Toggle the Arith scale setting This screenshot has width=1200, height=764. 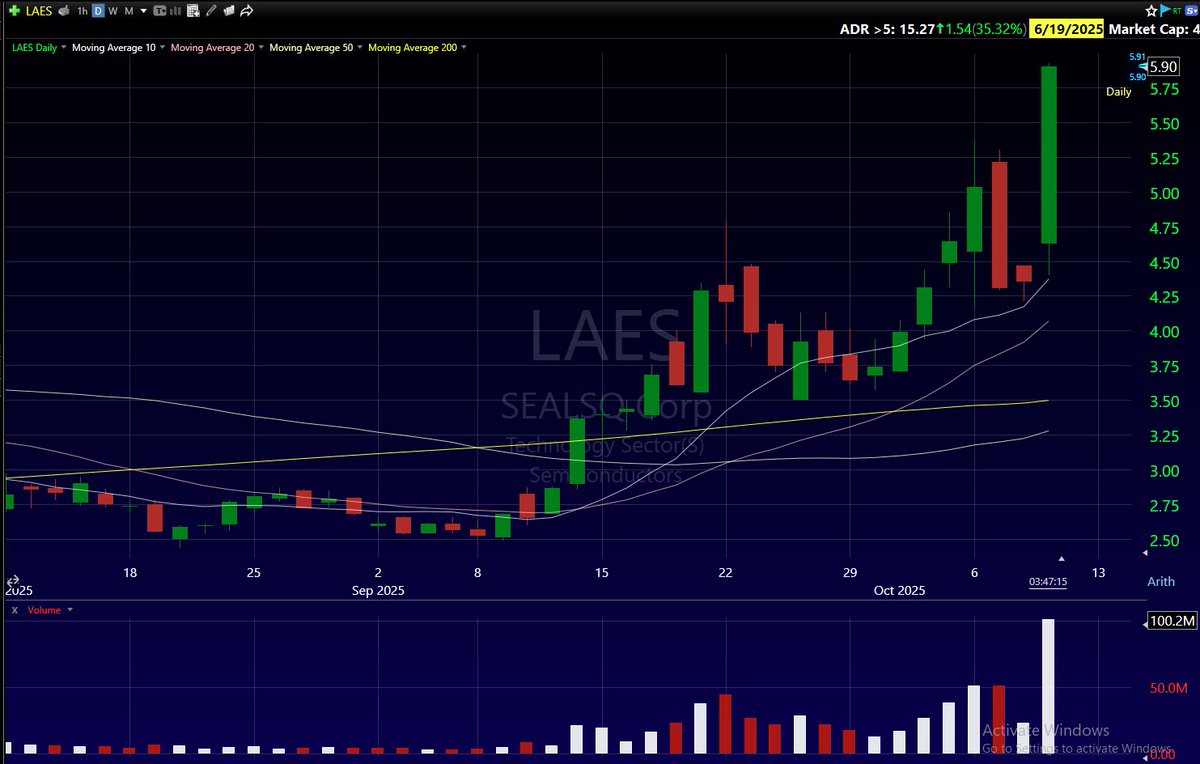pos(1161,581)
